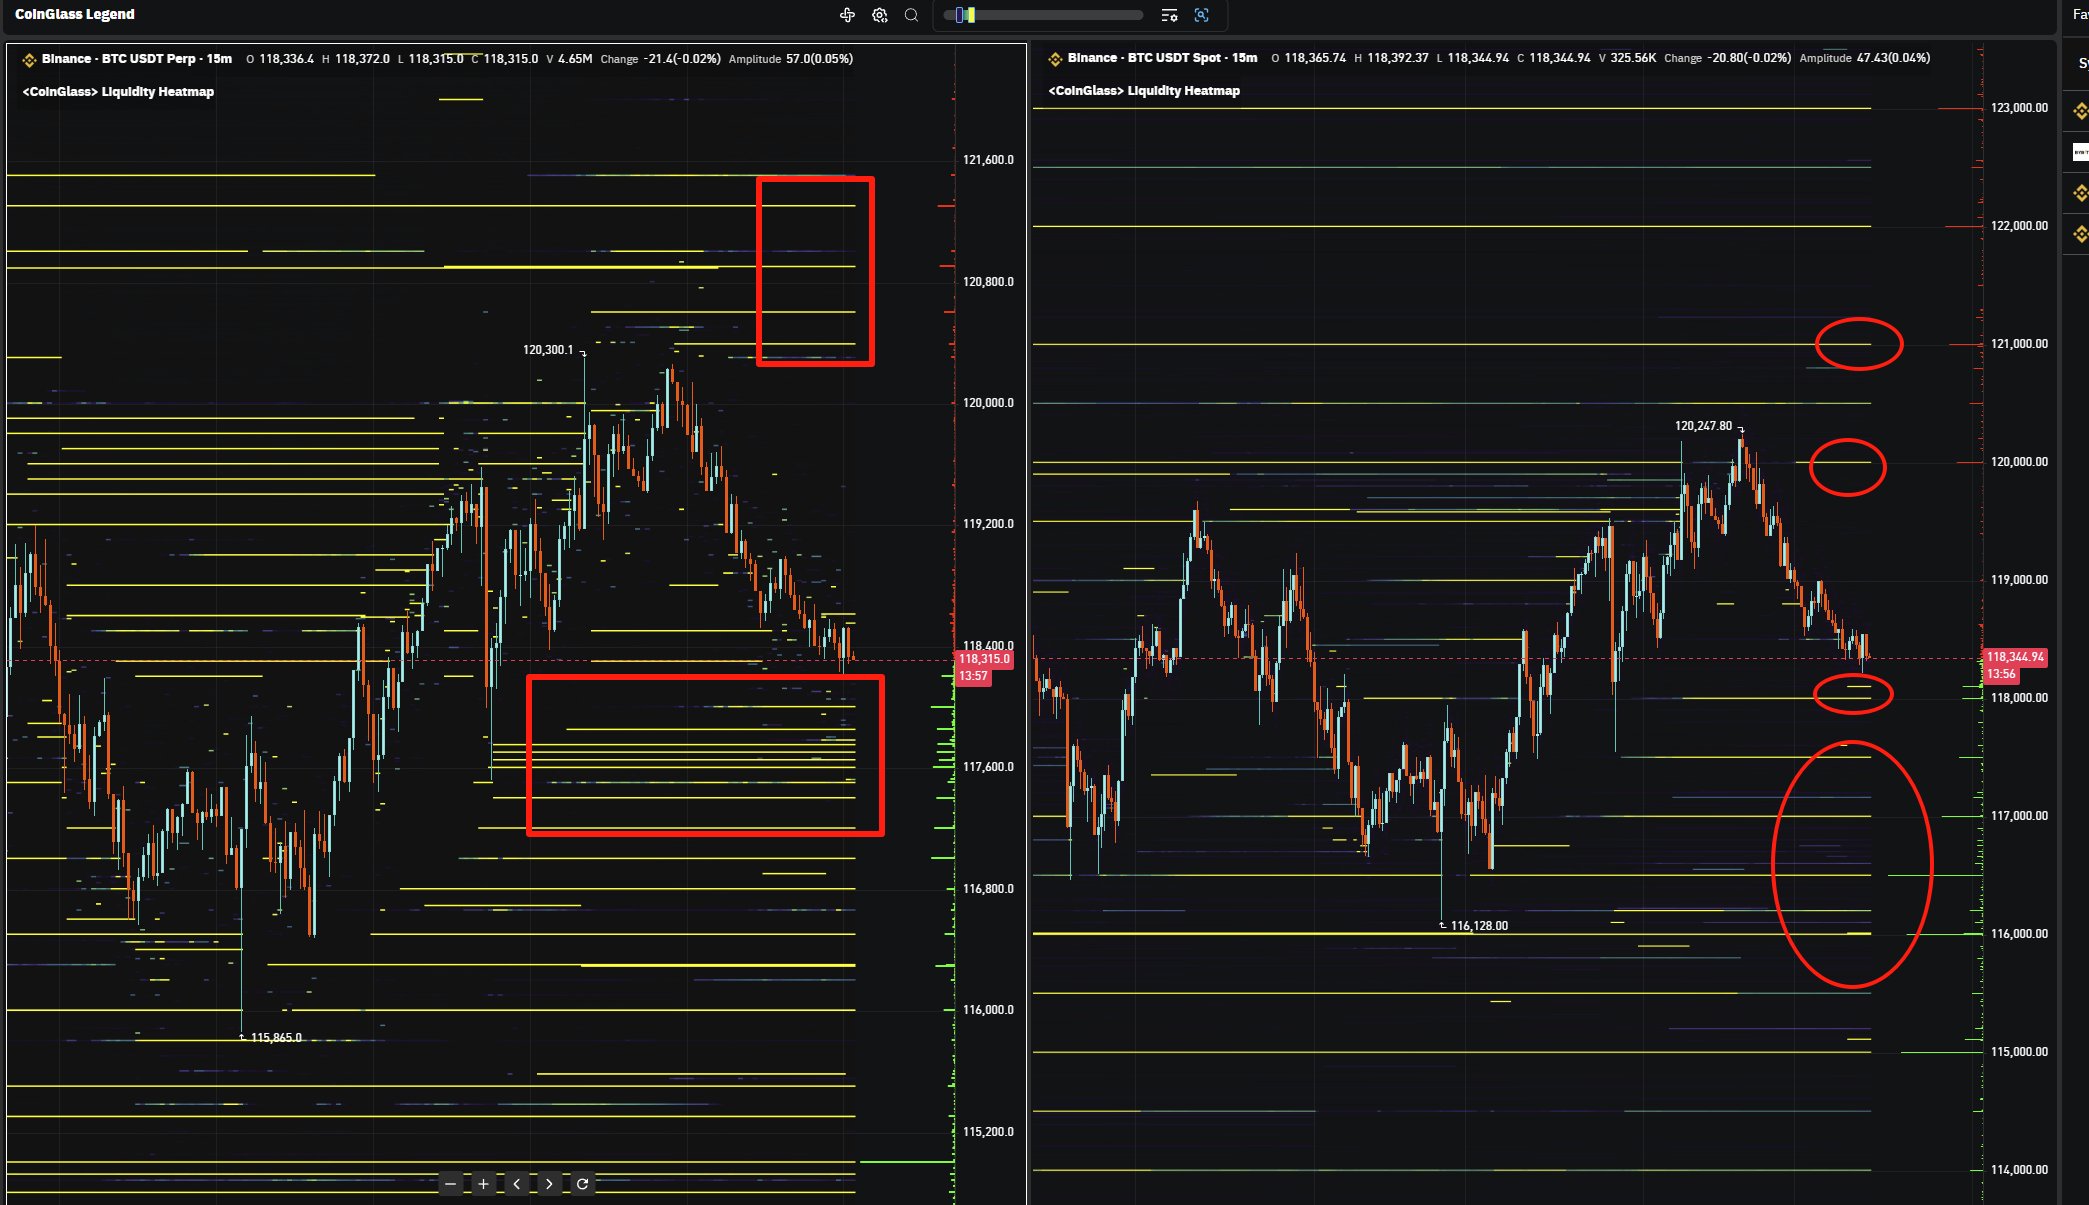This screenshot has height=1205, width=2089.
Task: Open the Binance BTC USDT Perp symbol selector
Action: coord(136,59)
